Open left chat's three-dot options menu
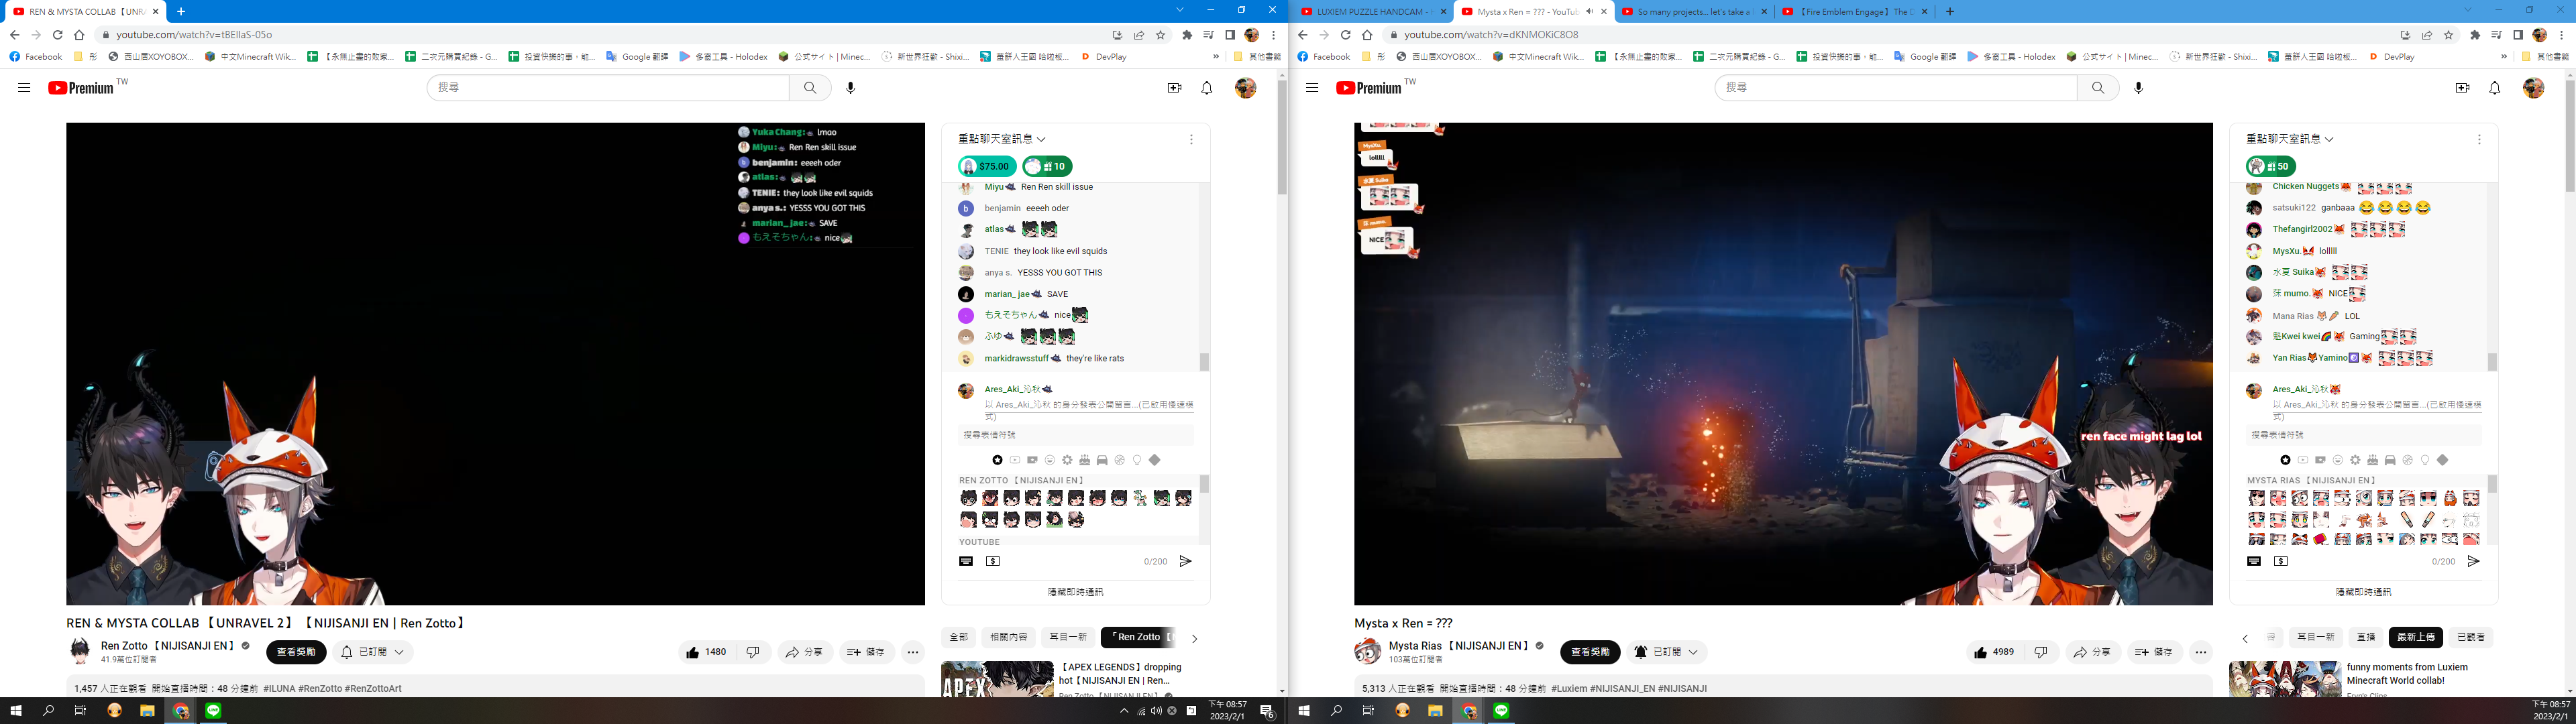Screen dimensions: 2576x724 point(1191,140)
